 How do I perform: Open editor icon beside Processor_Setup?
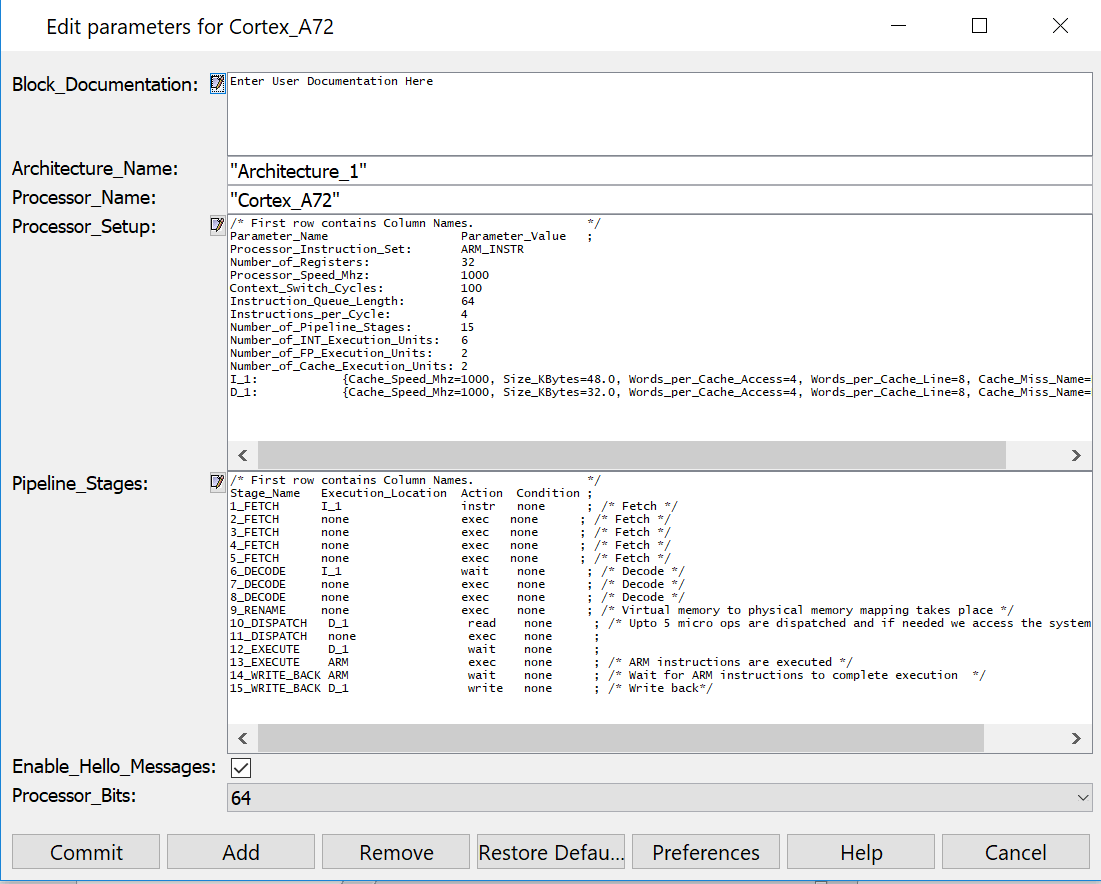(x=217, y=226)
